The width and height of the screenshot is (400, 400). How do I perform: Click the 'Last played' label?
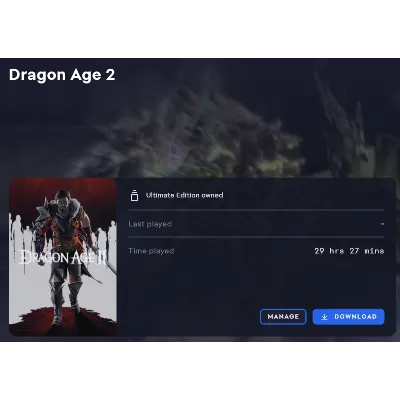pos(150,224)
